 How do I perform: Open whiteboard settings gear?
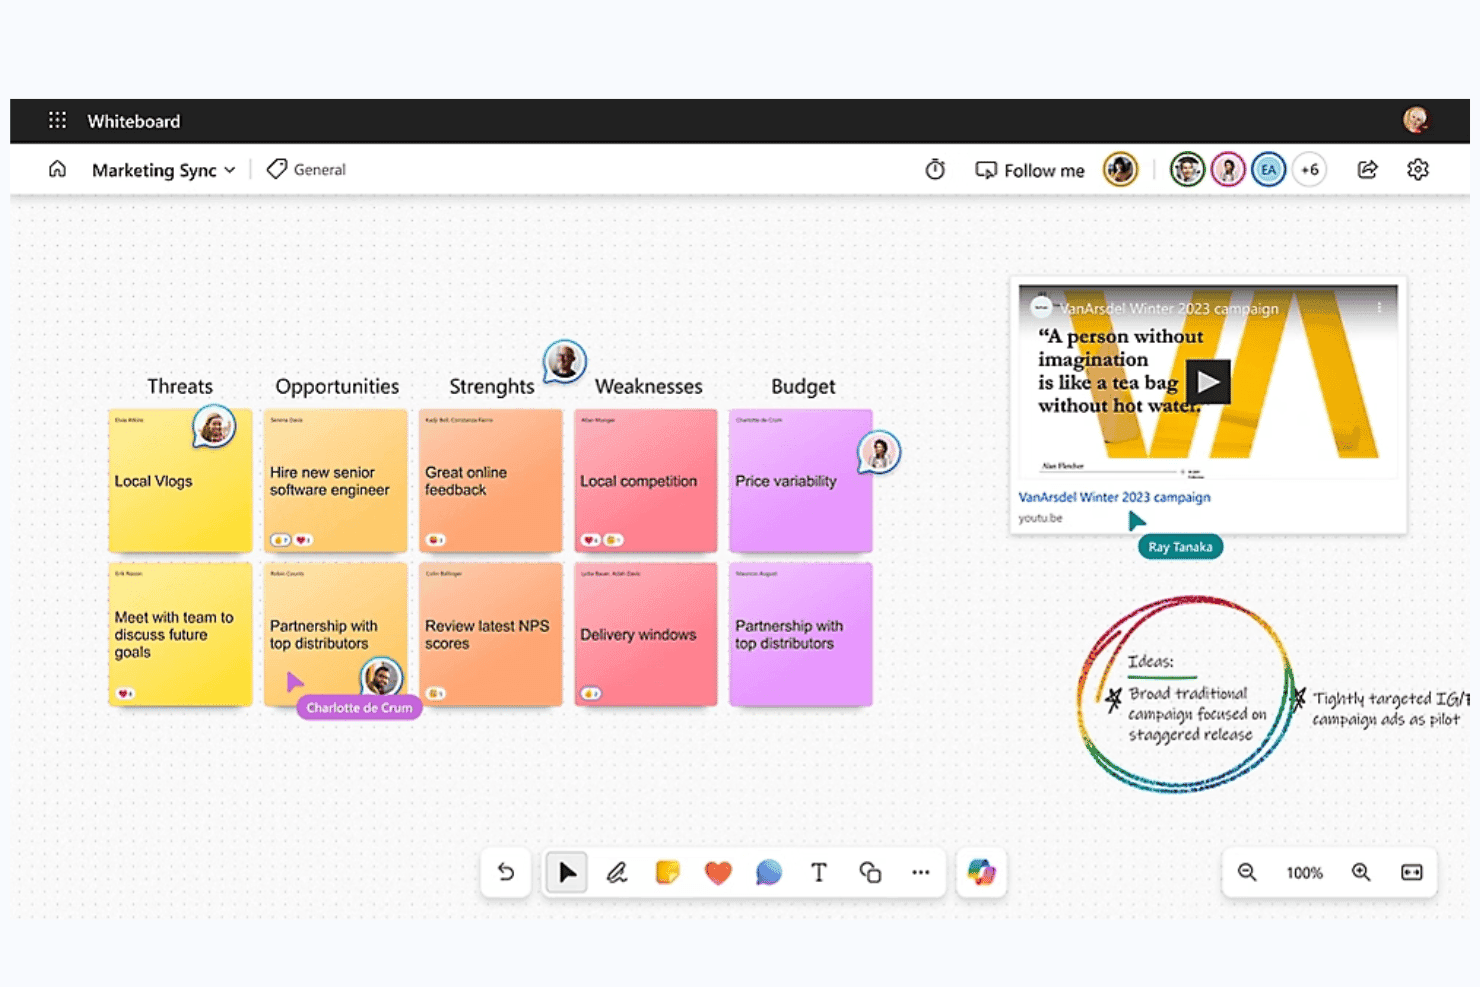(x=1418, y=170)
